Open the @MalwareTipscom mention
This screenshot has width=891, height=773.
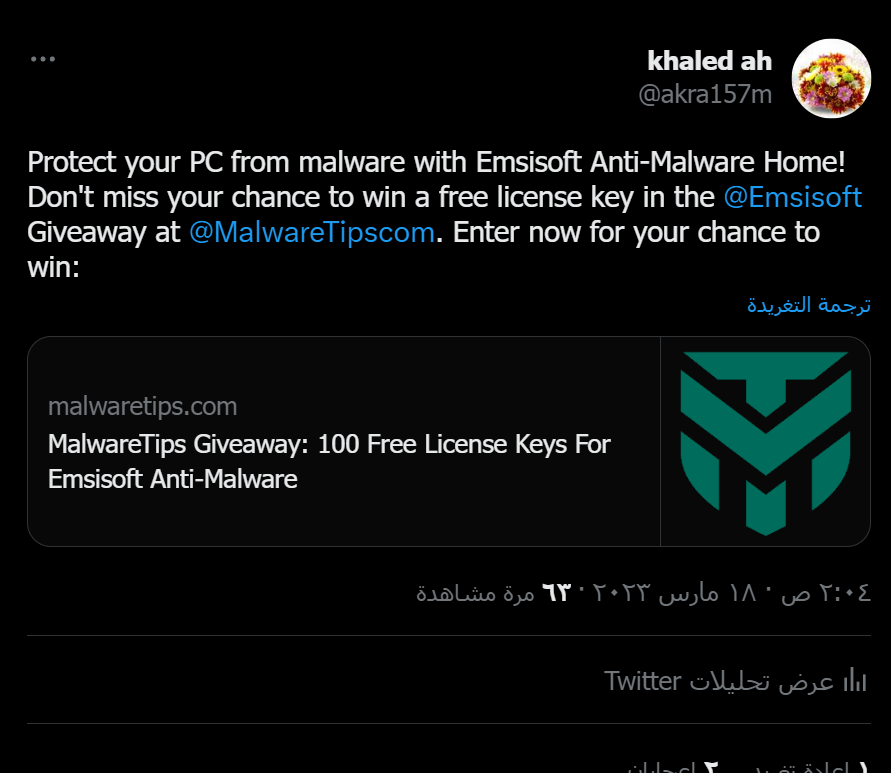[311, 232]
